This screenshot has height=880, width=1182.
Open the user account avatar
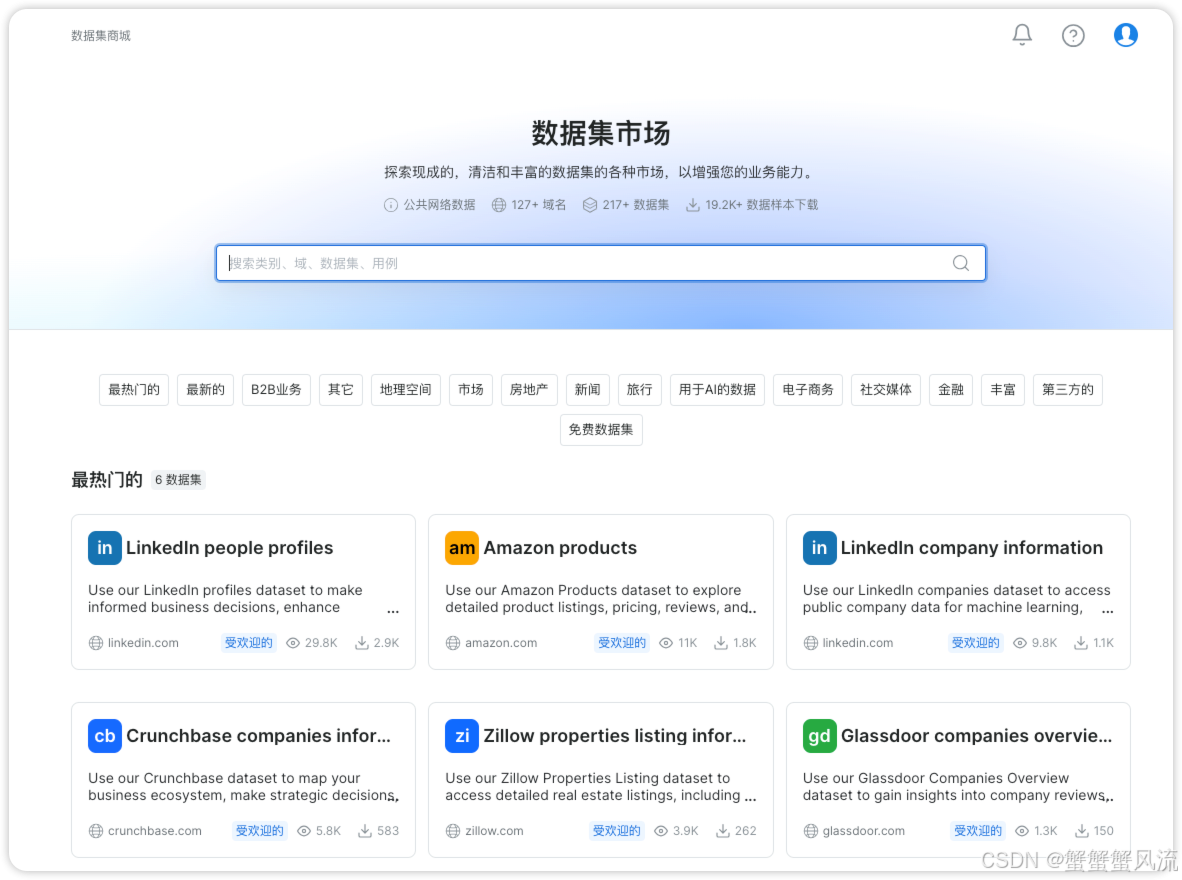(1125, 35)
